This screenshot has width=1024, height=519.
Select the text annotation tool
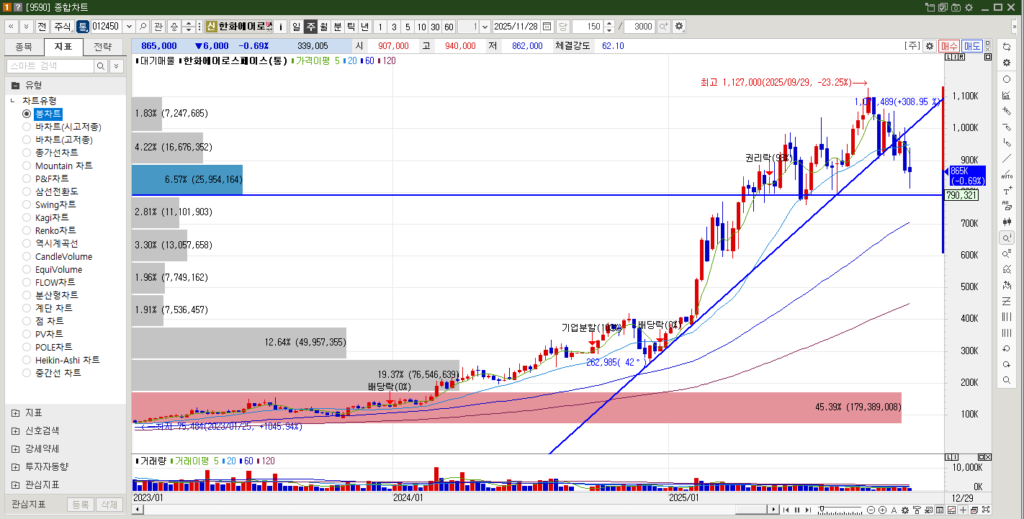(x=1006, y=175)
